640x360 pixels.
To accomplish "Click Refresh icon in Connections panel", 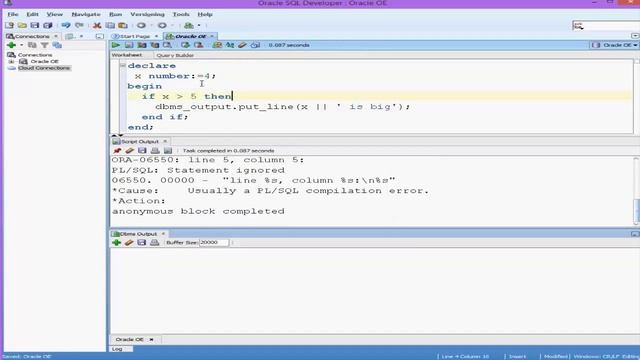I will pyautogui.click(x=32, y=45).
